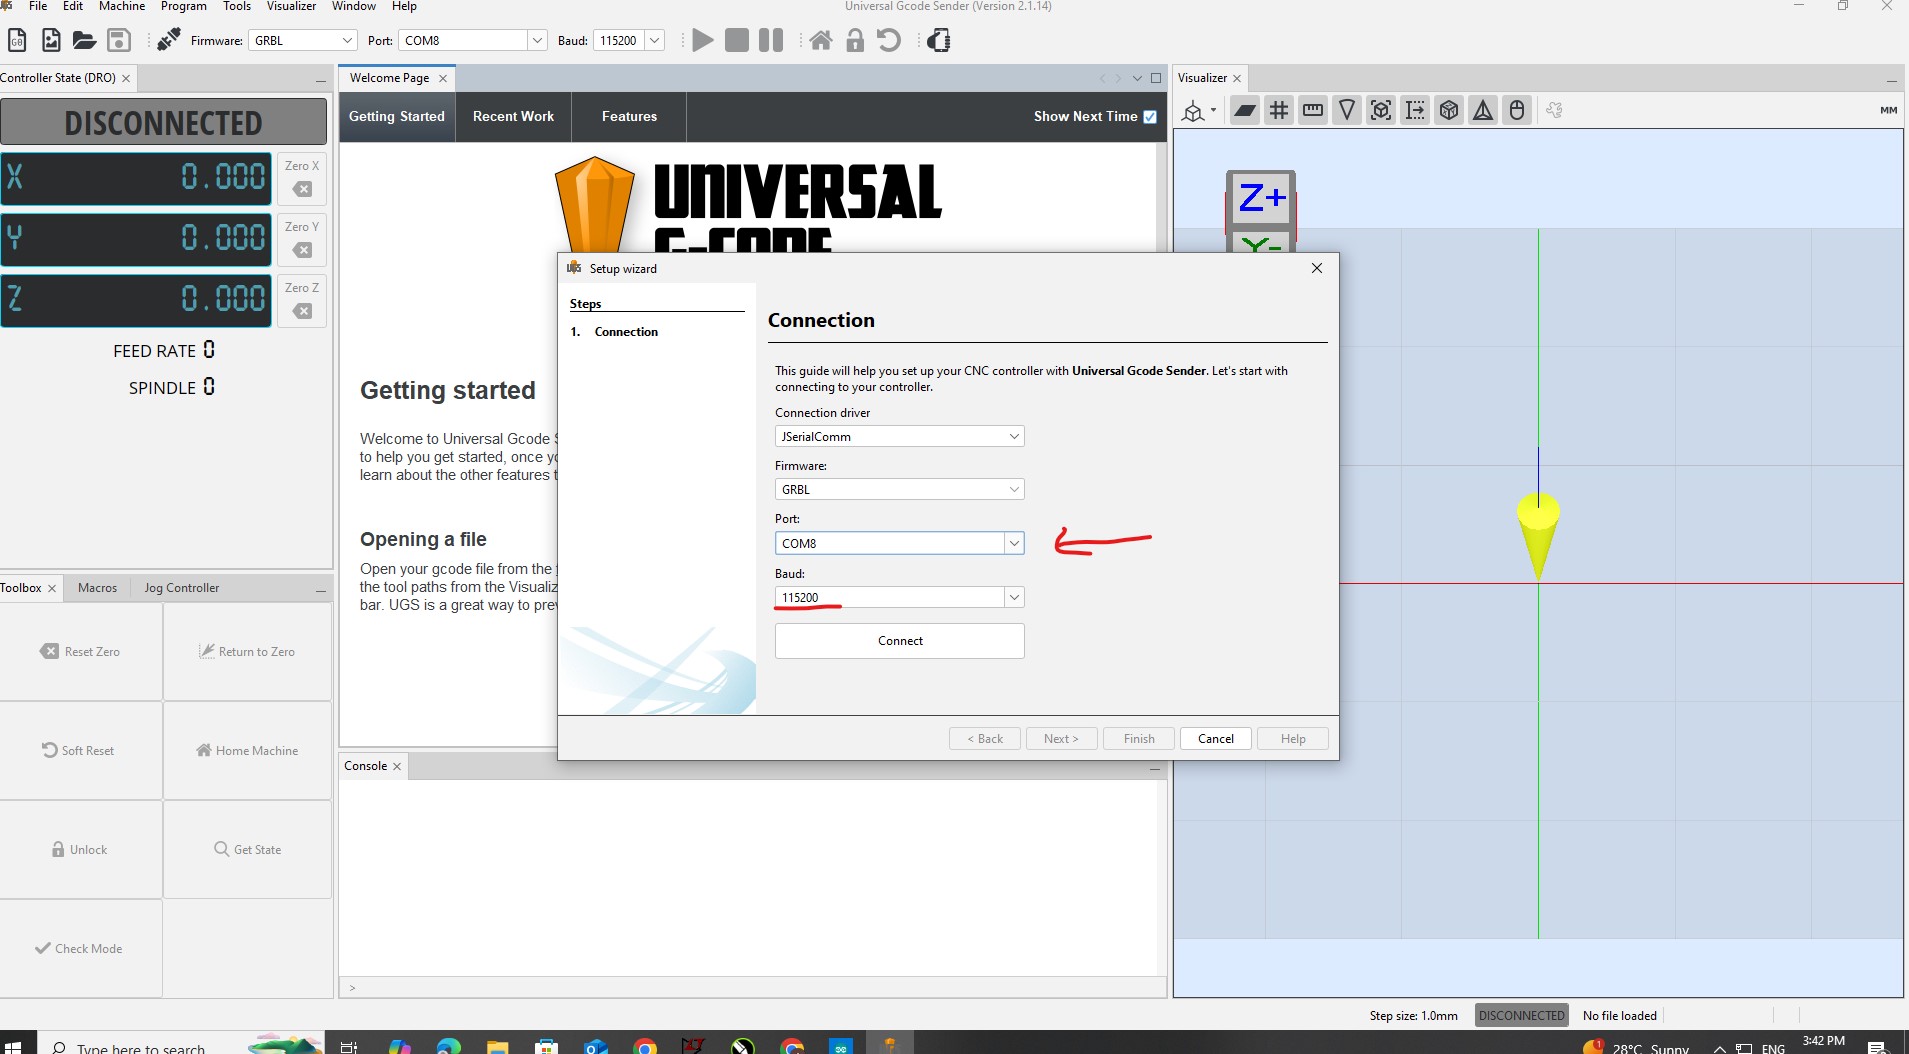Open the visualizer view preset dropdown
Viewport: 1909px width, 1054px height.
(1199, 110)
